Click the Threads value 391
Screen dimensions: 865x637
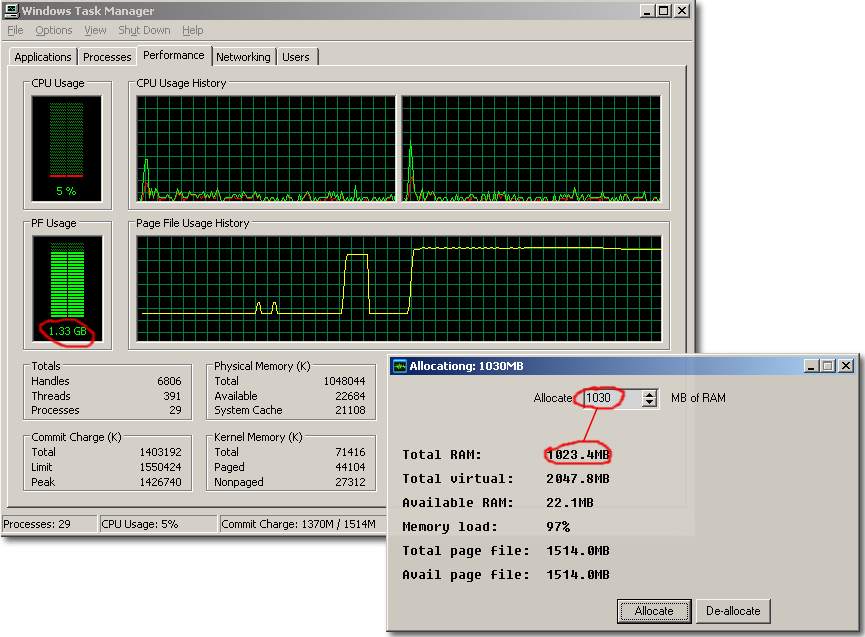(x=172, y=396)
